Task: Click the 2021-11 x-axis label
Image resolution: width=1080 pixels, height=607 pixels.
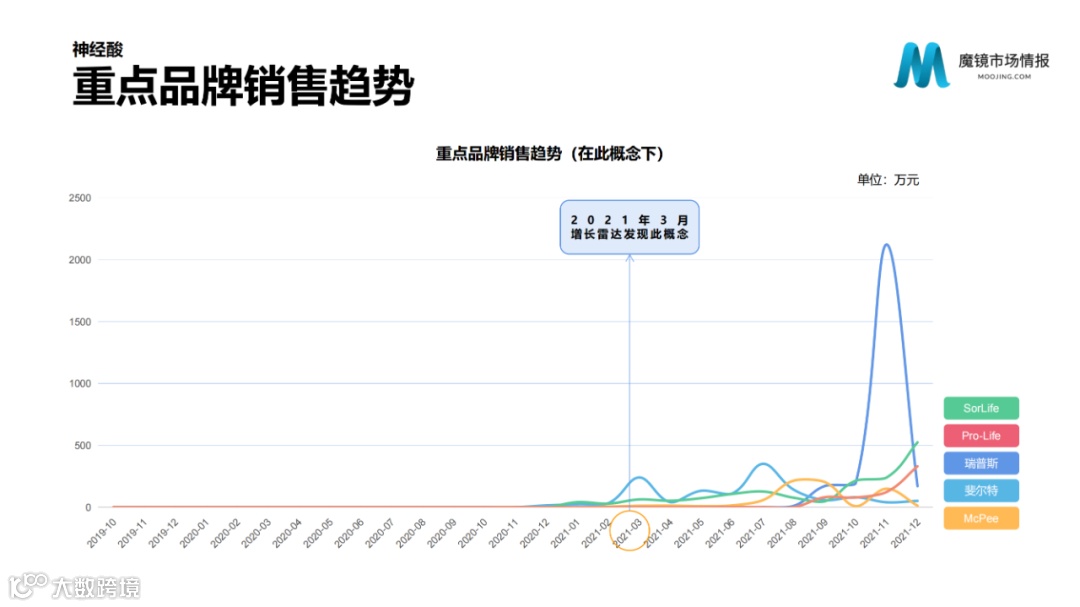Action: [x=875, y=533]
